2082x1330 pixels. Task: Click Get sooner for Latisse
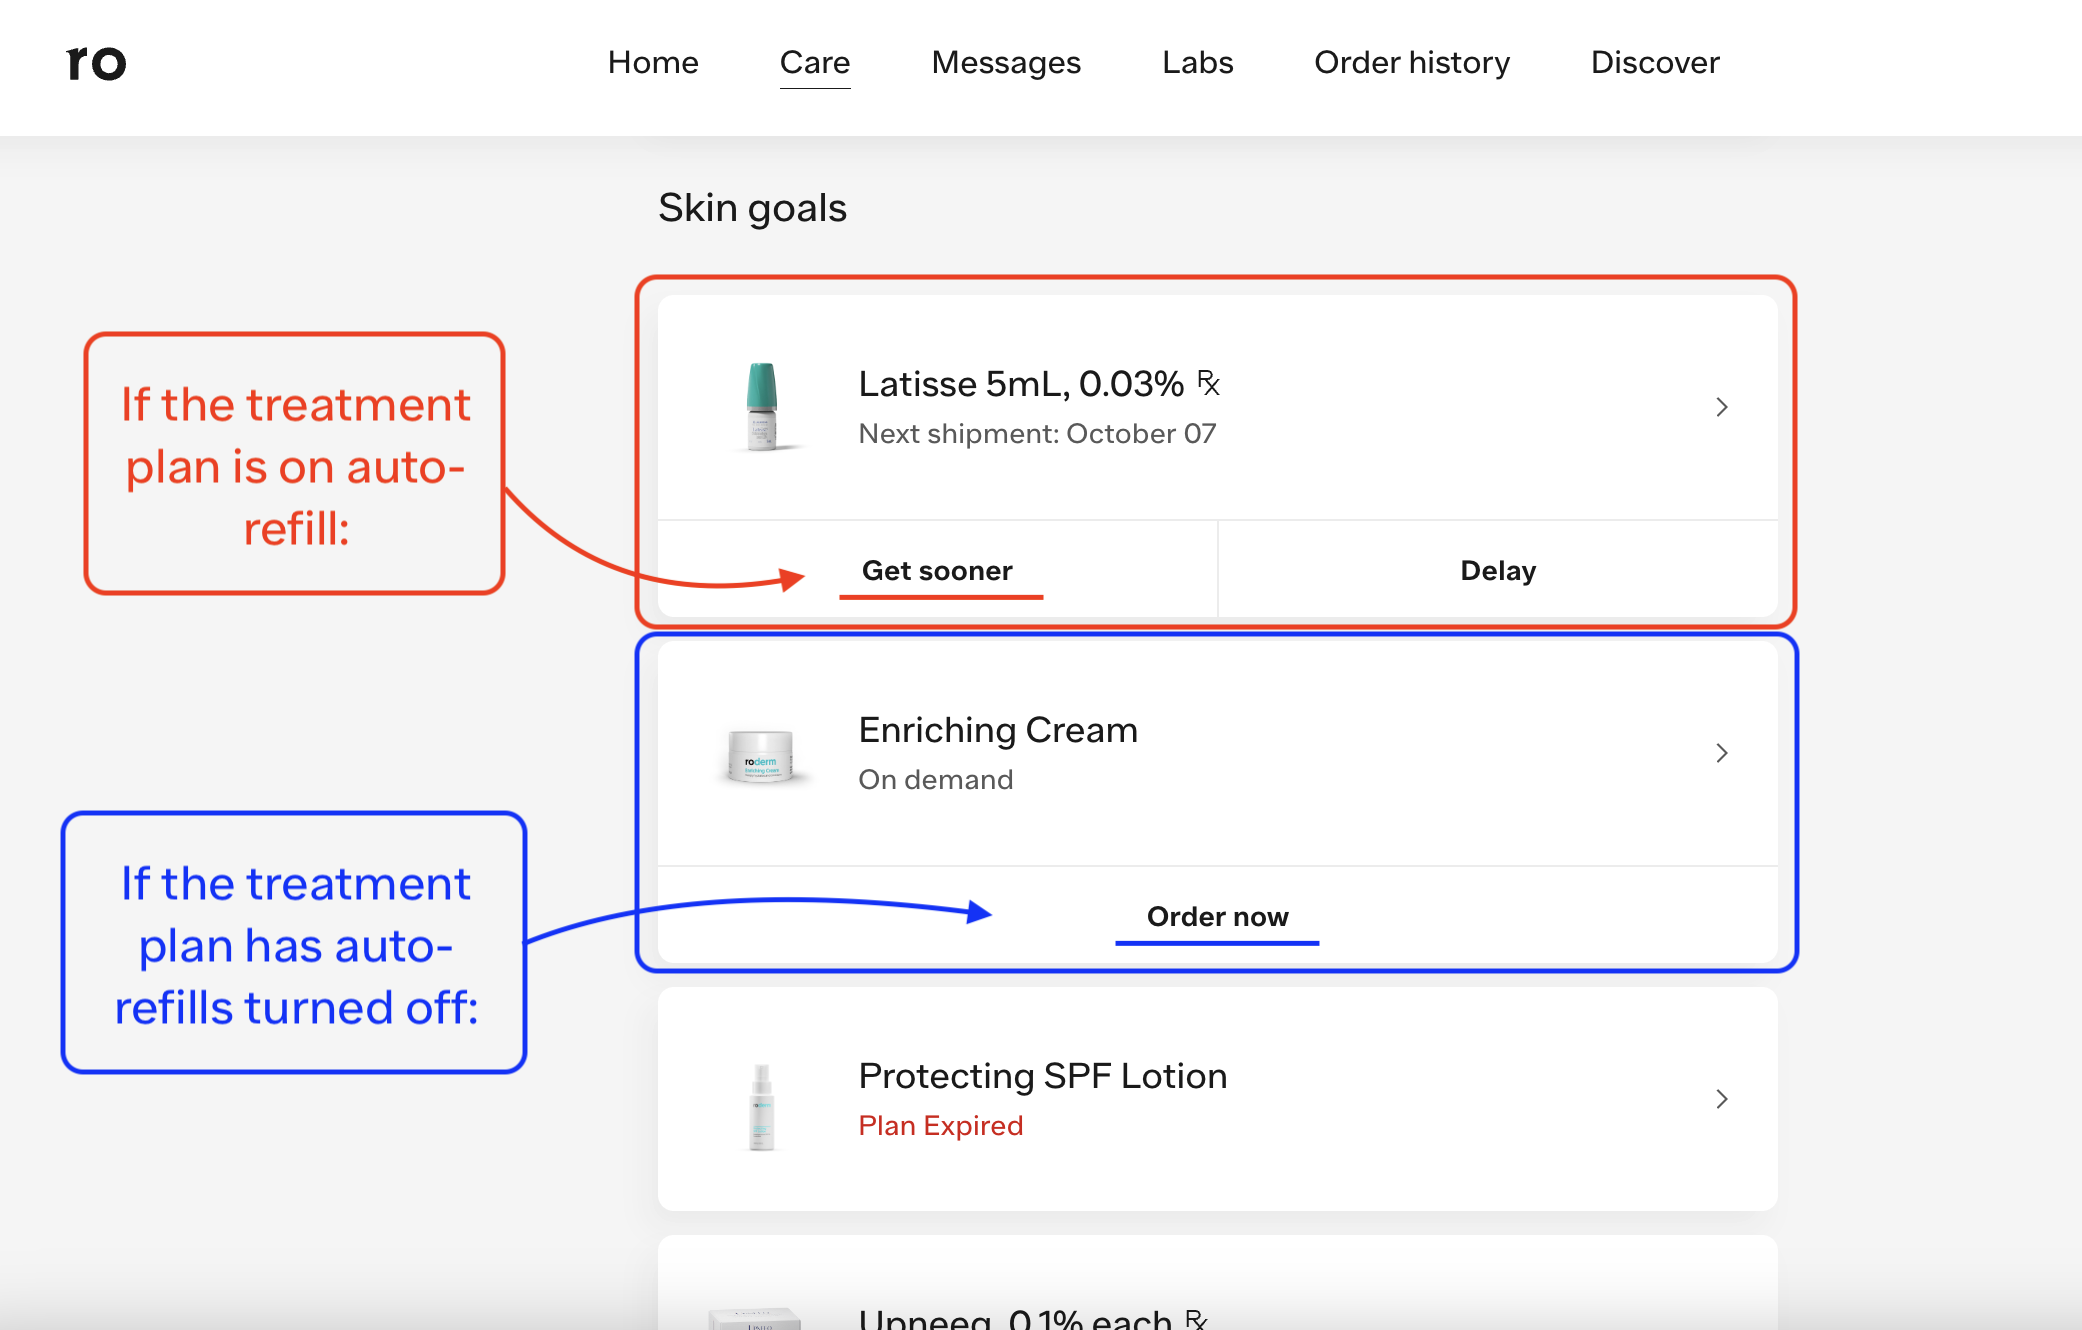point(937,570)
